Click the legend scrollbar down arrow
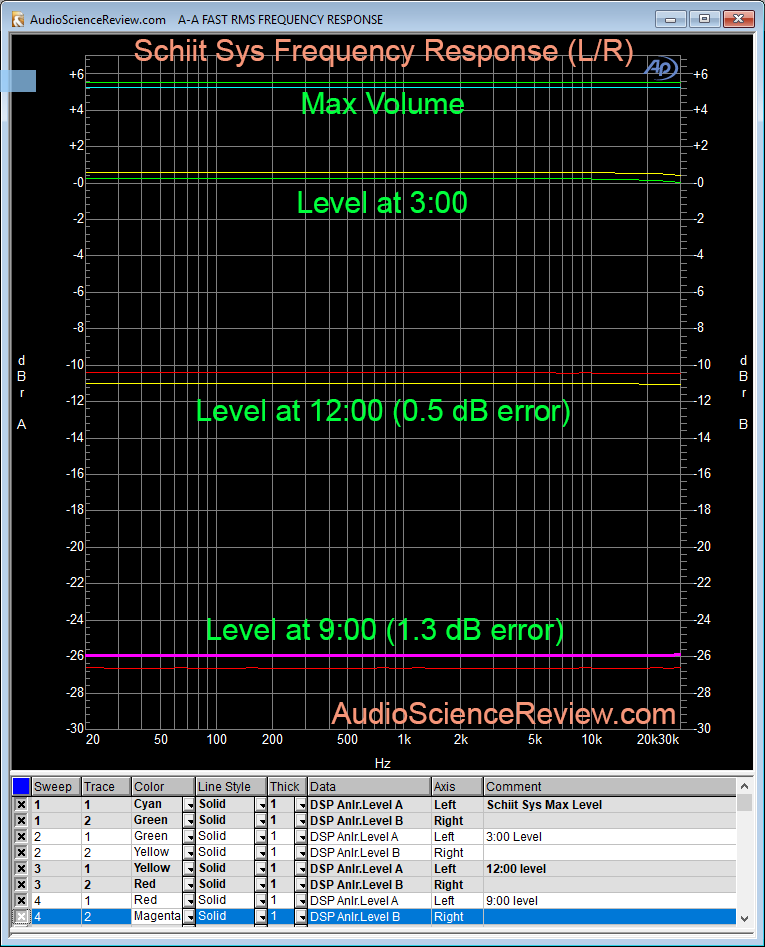Viewport: 765px width, 947px height. coord(744,918)
